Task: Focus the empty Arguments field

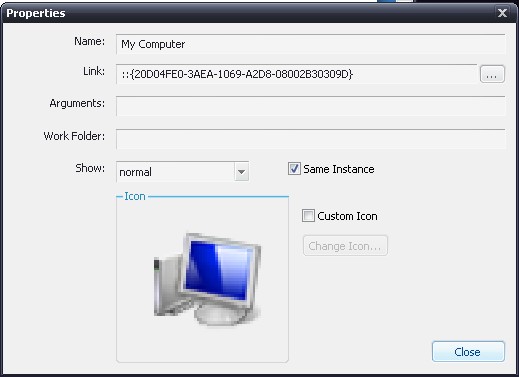Action: (310, 106)
